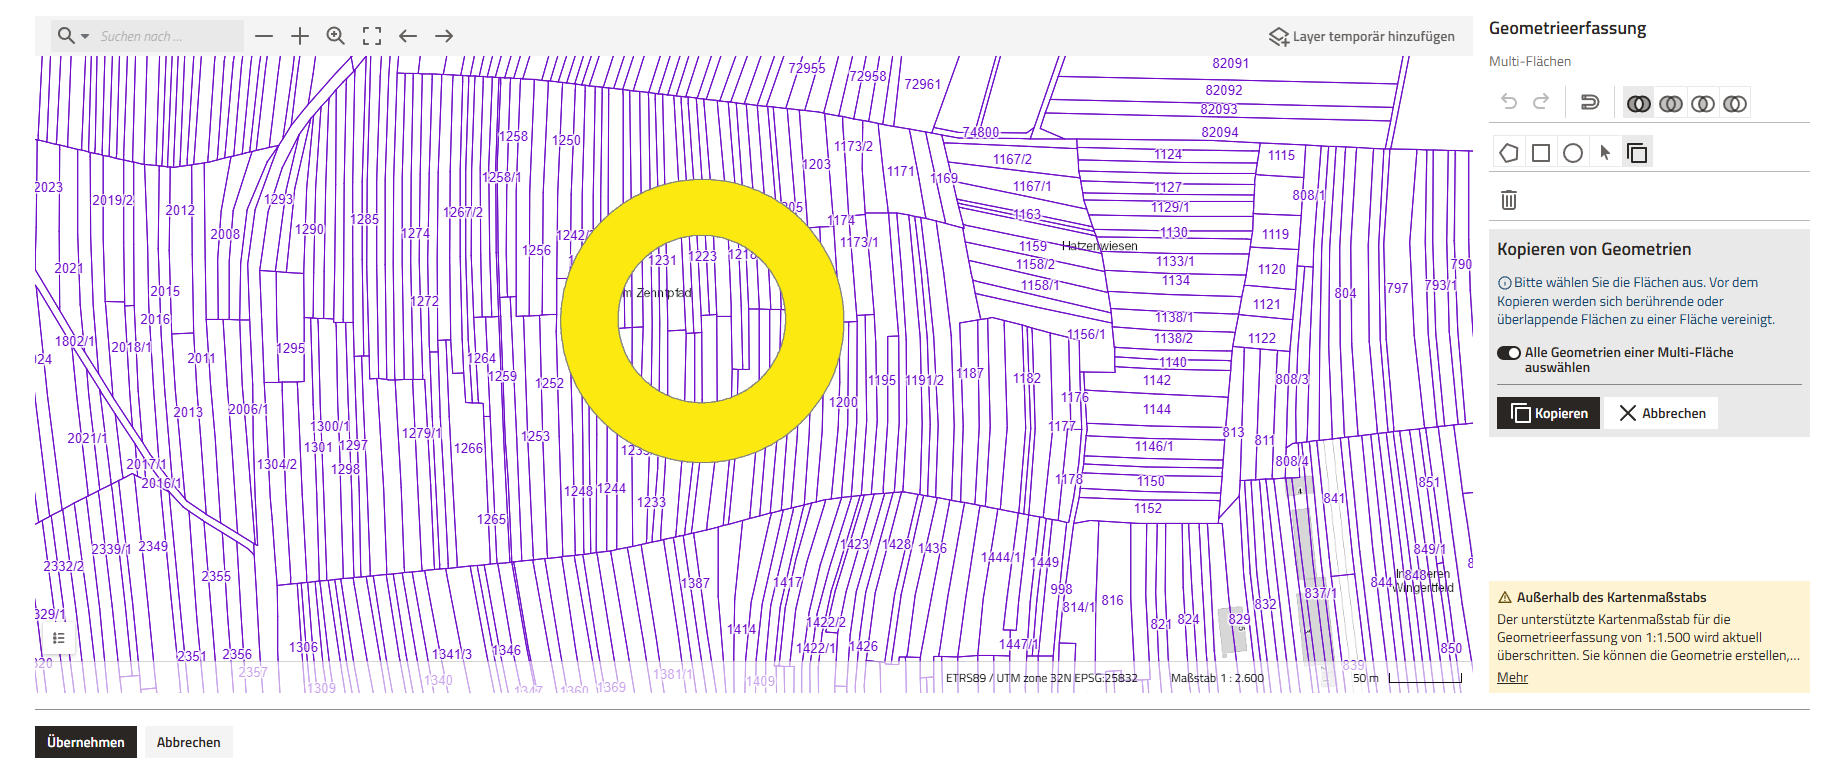
Task: Activate the pointer selection tool
Action: [1605, 153]
